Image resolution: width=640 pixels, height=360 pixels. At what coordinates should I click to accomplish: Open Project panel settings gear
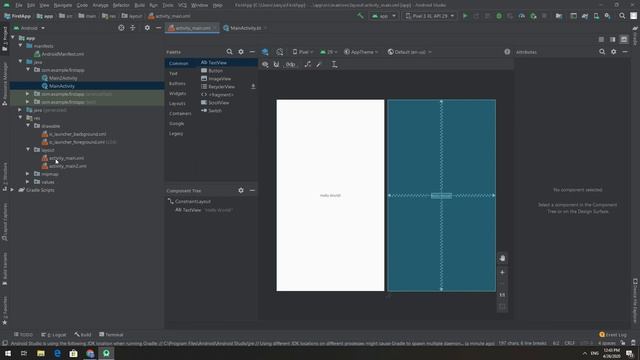pyautogui.click(x=147, y=28)
